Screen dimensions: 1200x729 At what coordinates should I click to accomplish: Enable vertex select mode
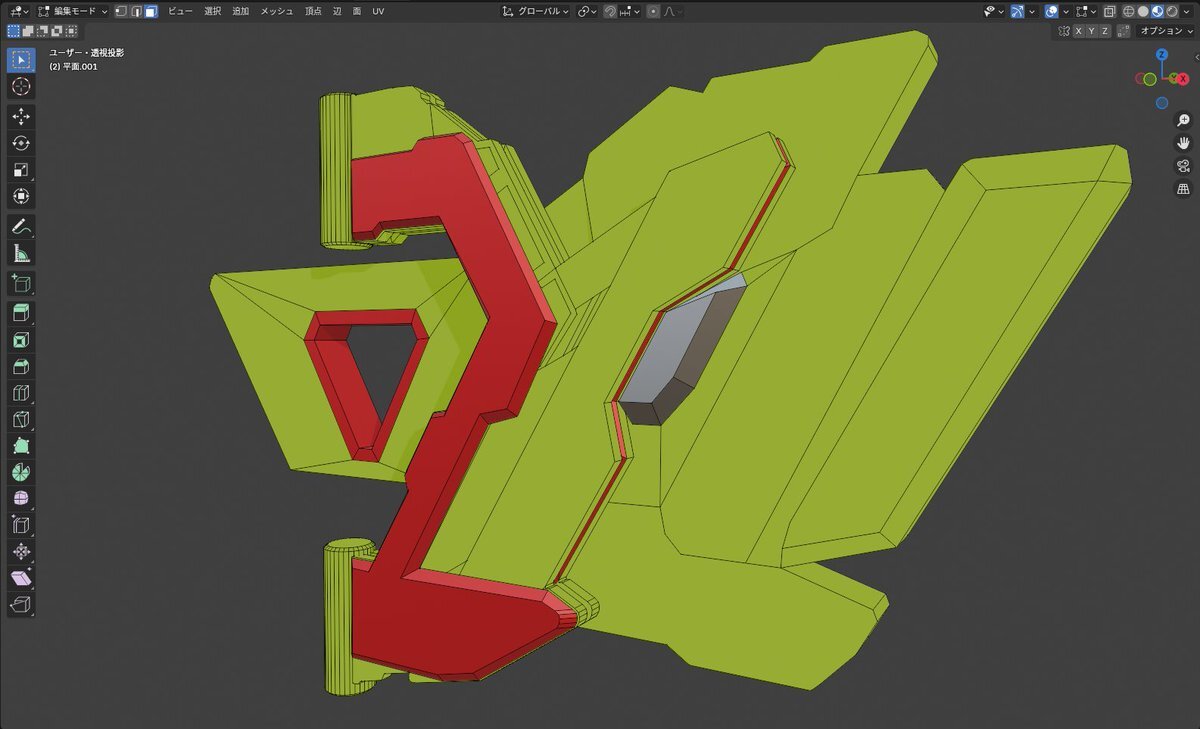(x=120, y=11)
